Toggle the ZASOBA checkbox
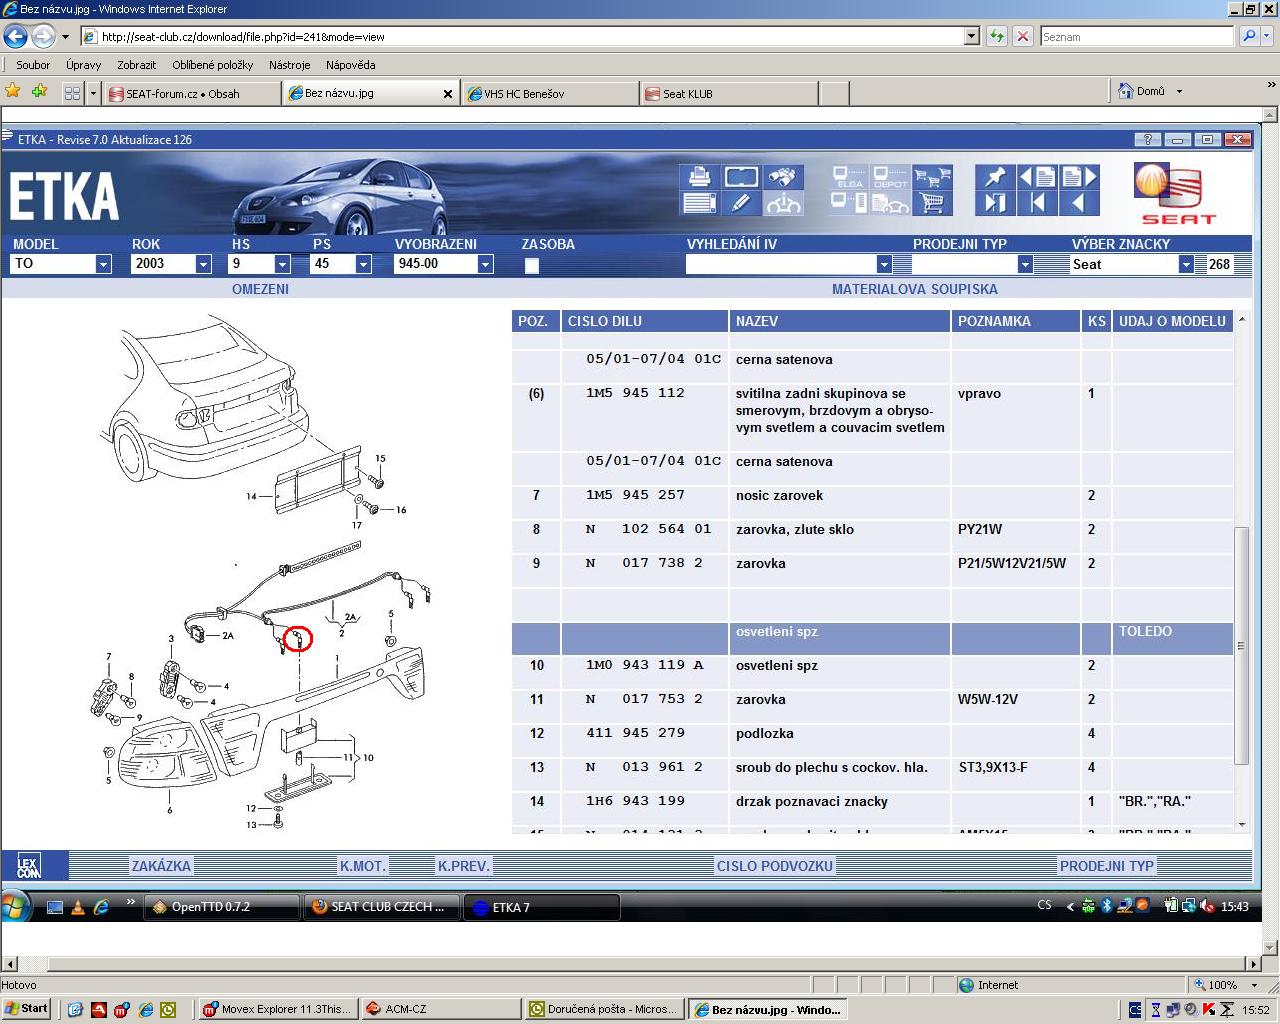The image size is (1280, 1024). 532,265
